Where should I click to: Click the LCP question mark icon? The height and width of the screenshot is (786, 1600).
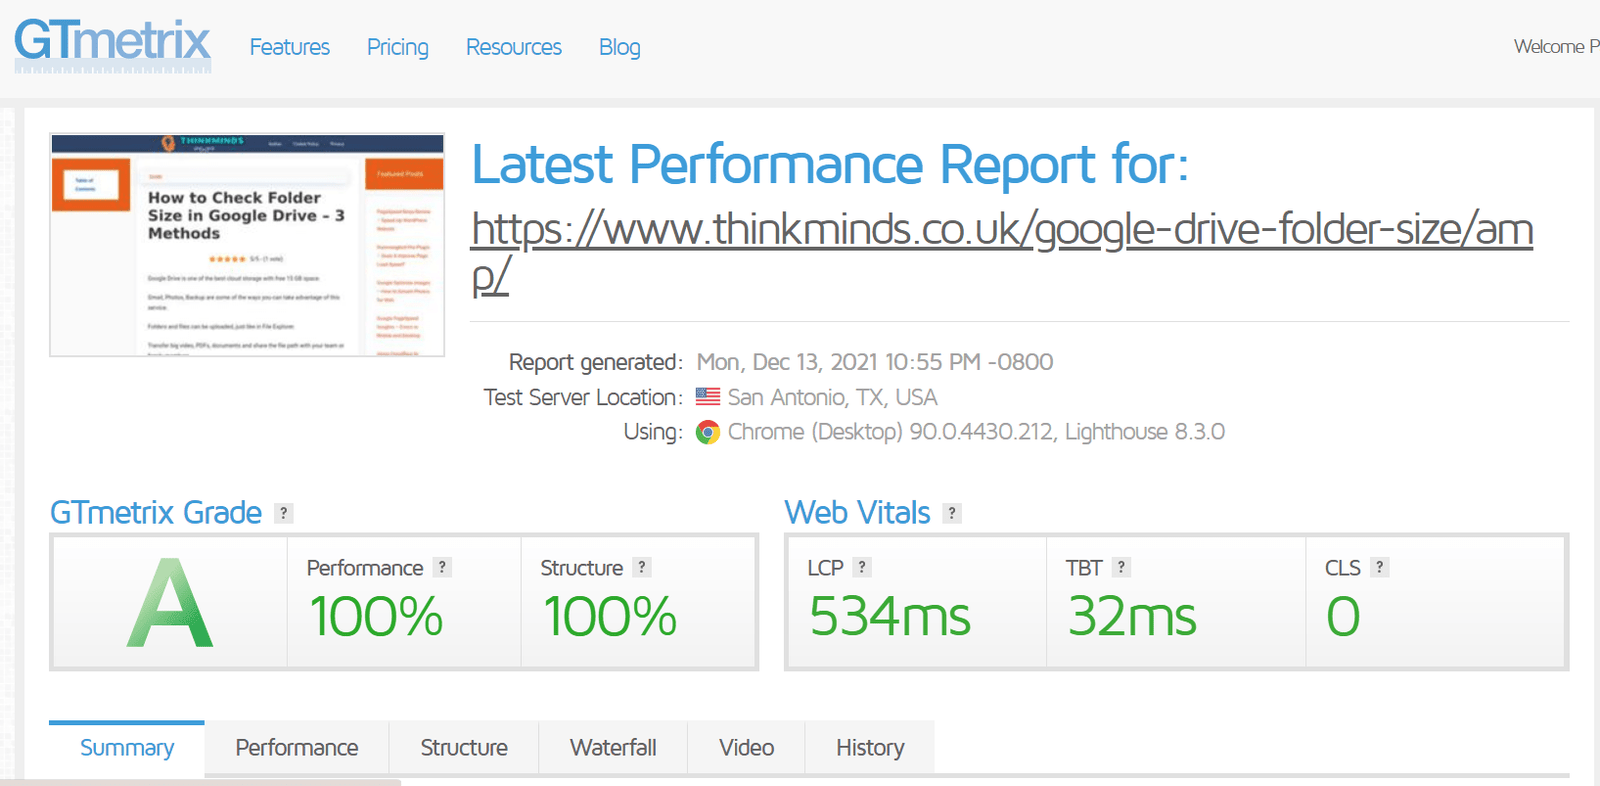[862, 567]
